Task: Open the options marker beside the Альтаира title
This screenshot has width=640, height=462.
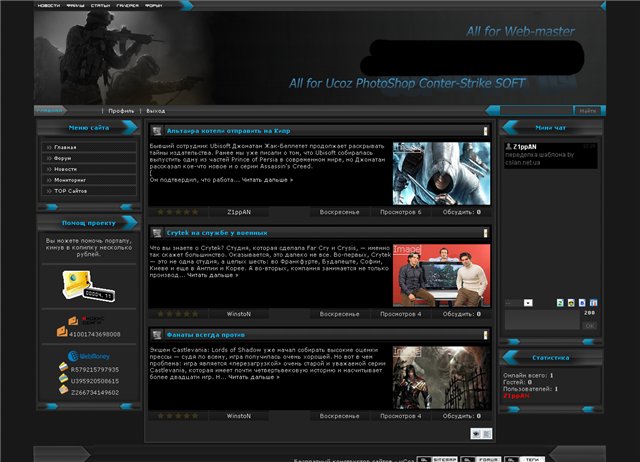Action: tap(485, 131)
